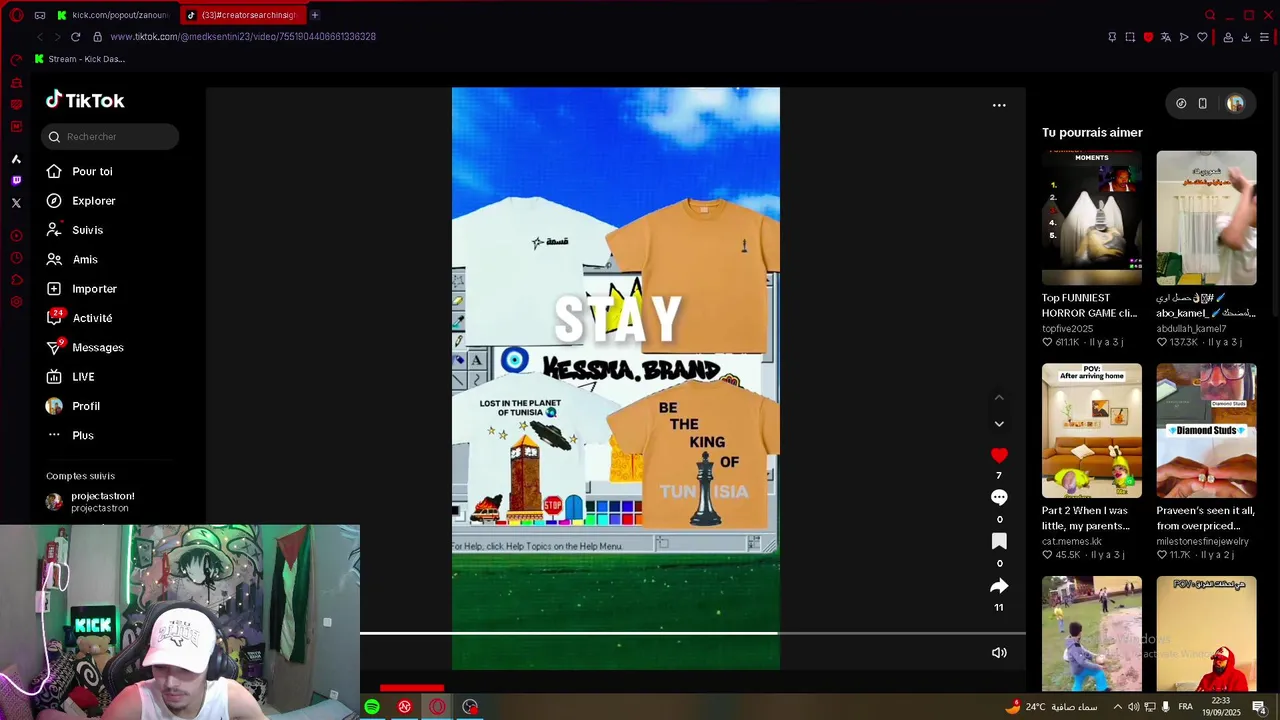This screenshot has width=1280, height=720.
Task: Open Messages inbox in TikTok
Action: pos(85,347)
